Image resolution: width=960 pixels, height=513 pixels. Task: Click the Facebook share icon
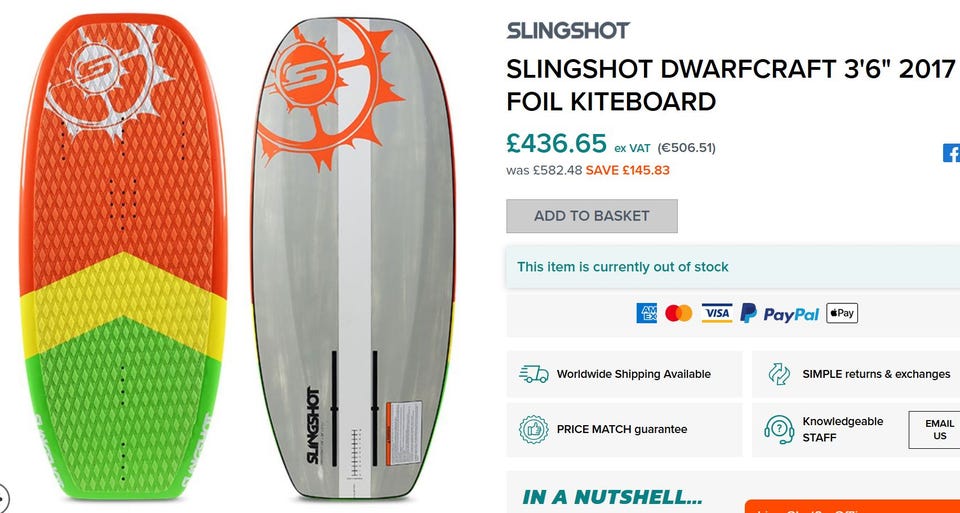click(952, 153)
